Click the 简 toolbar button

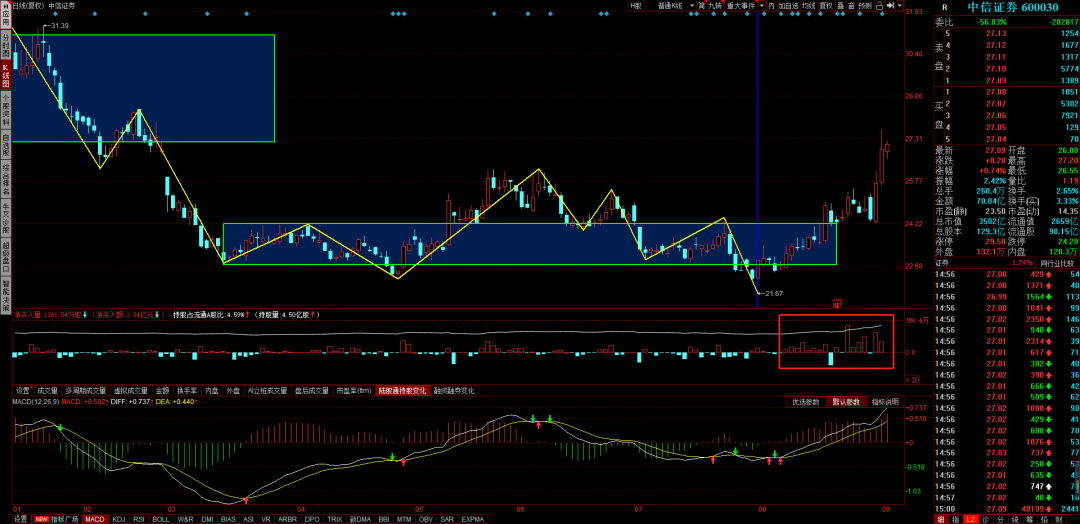(701, 6)
